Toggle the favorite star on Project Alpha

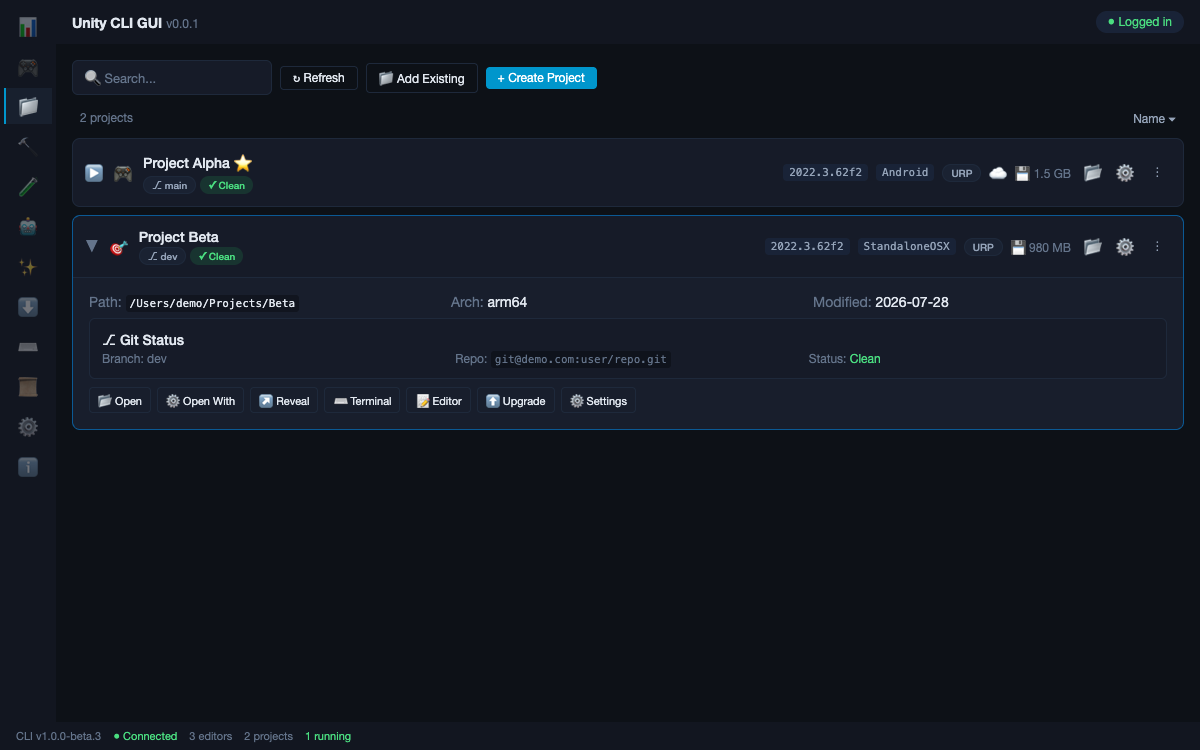tap(243, 163)
